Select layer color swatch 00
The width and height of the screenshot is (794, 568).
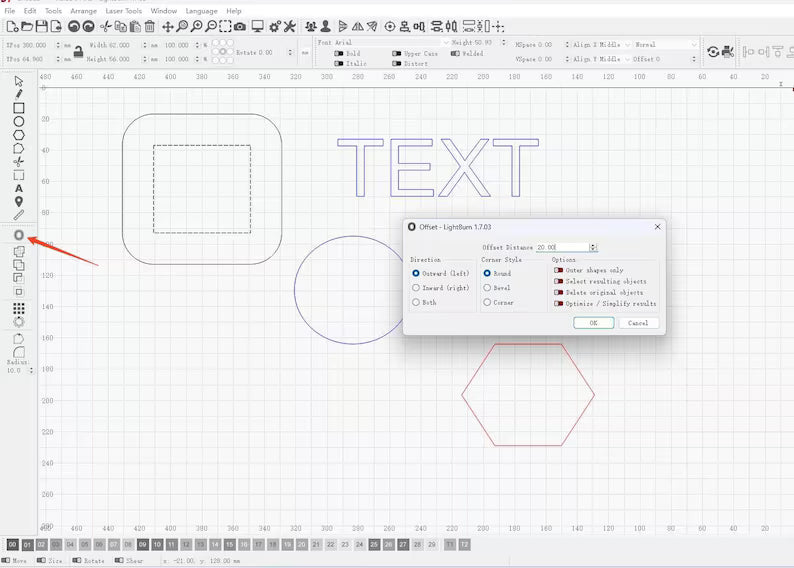(12, 545)
